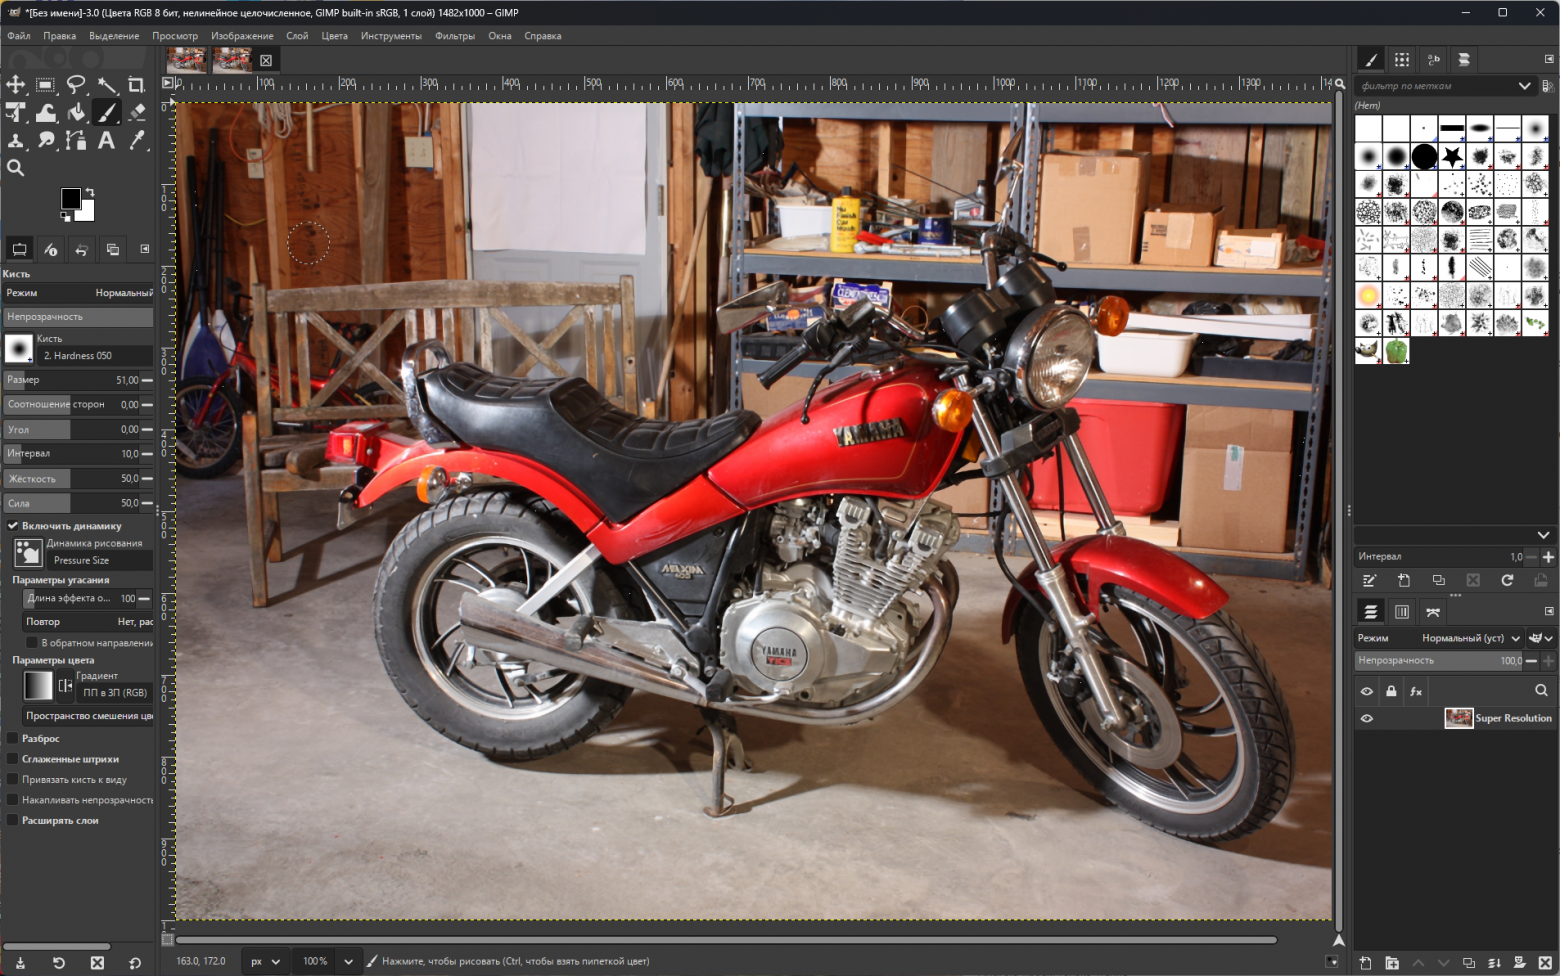The height and width of the screenshot is (976, 1560).
Task: Select the Zoom magnifier tool
Action: pos(16,168)
